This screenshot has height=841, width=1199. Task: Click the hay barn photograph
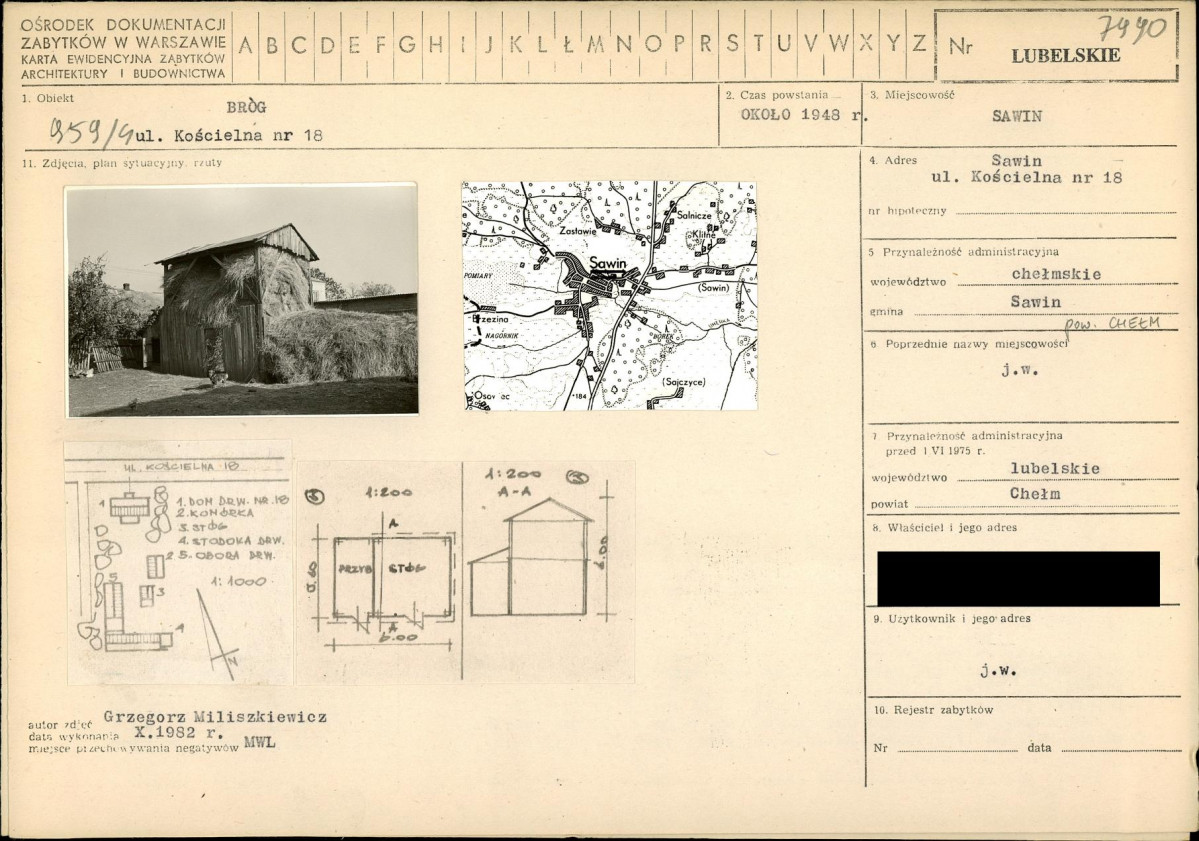[242, 299]
